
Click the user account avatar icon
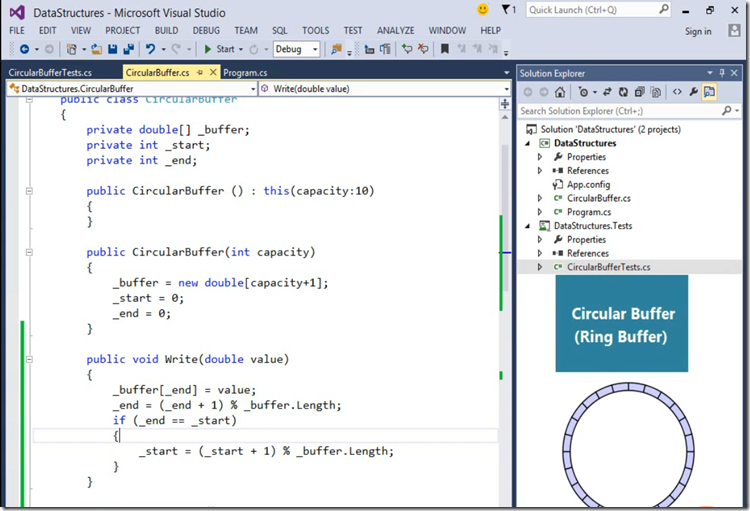point(734,31)
